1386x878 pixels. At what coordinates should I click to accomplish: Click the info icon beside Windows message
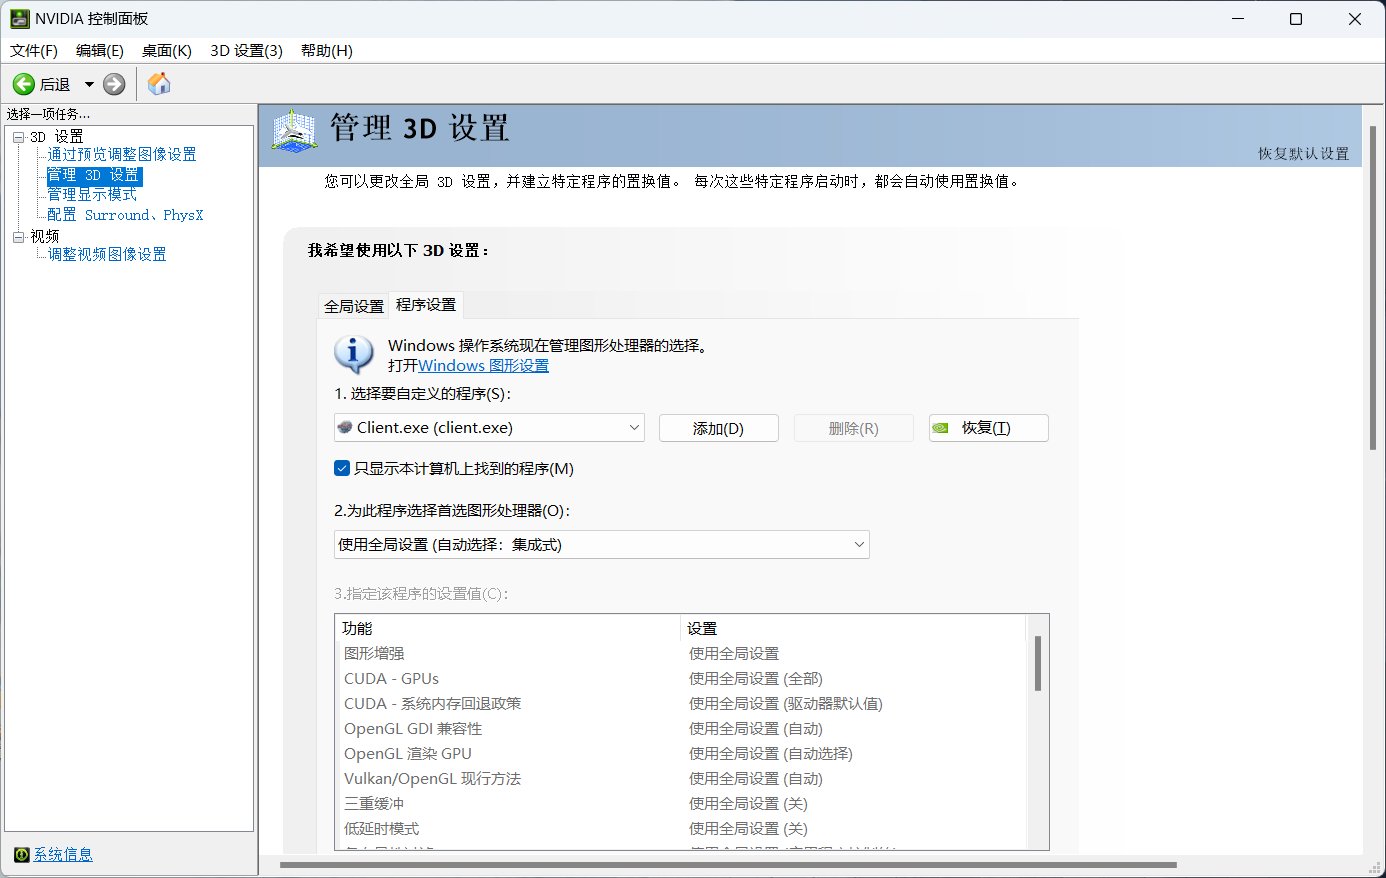[353, 354]
